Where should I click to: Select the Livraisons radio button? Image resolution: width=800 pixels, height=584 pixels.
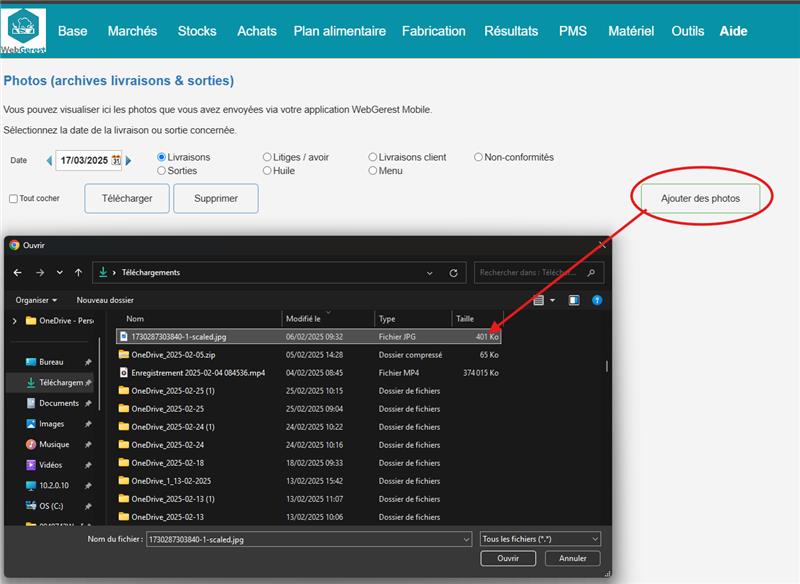[x=161, y=157]
